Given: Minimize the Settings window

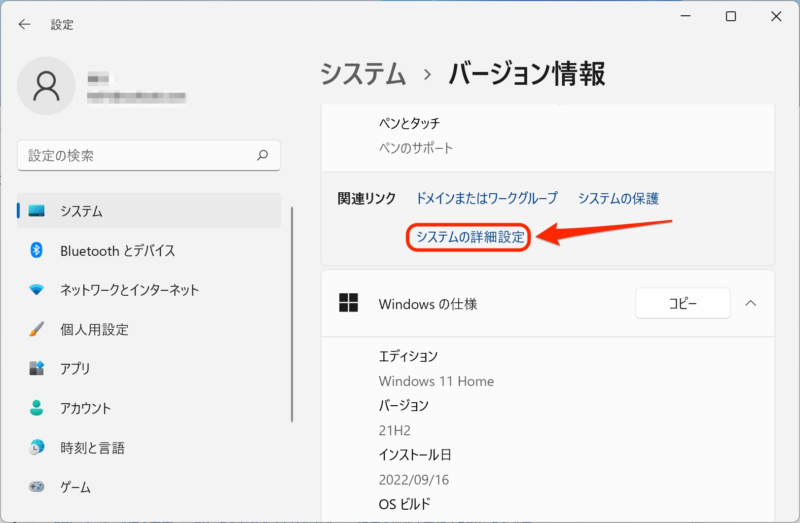Looking at the screenshot, I should coord(686,16).
